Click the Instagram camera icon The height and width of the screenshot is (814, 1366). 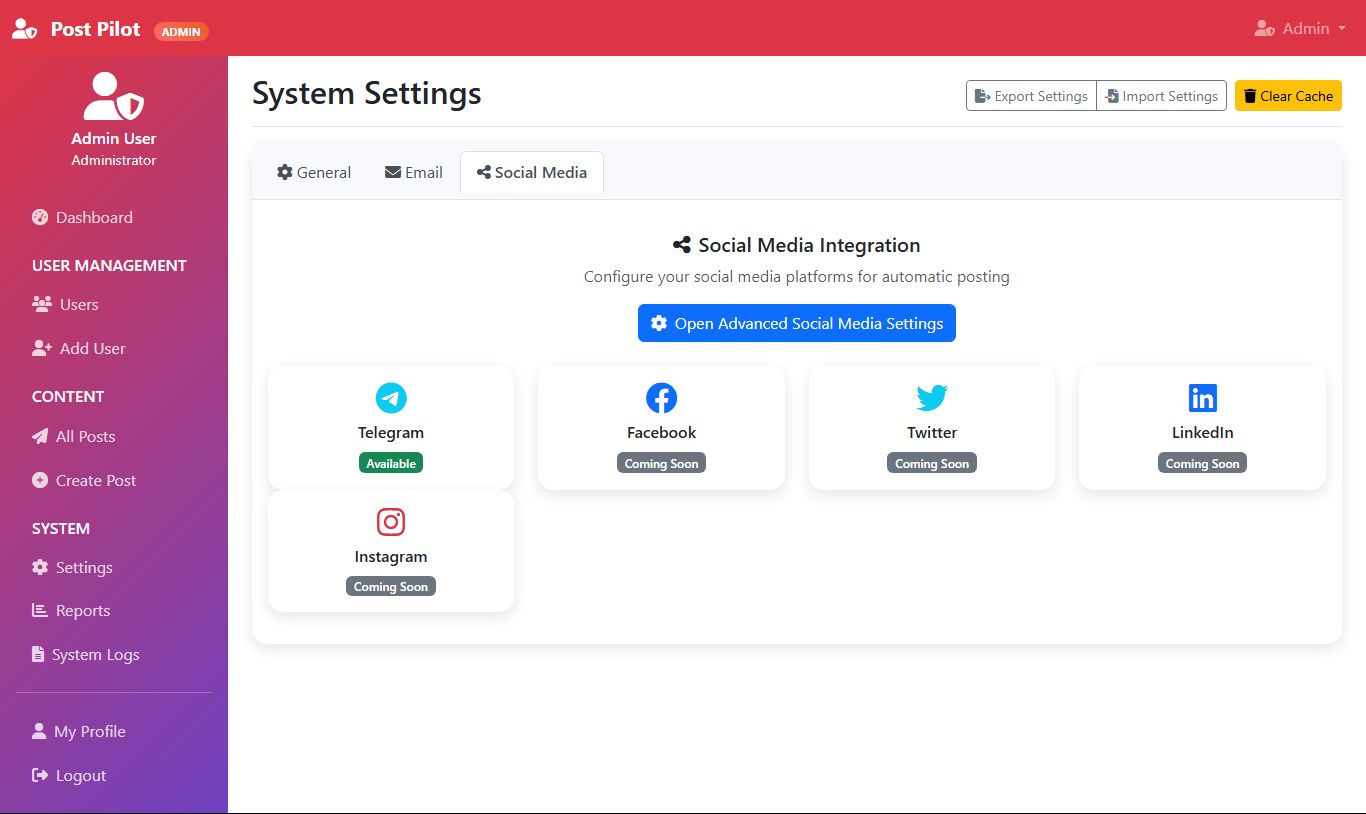coord(391,522)
